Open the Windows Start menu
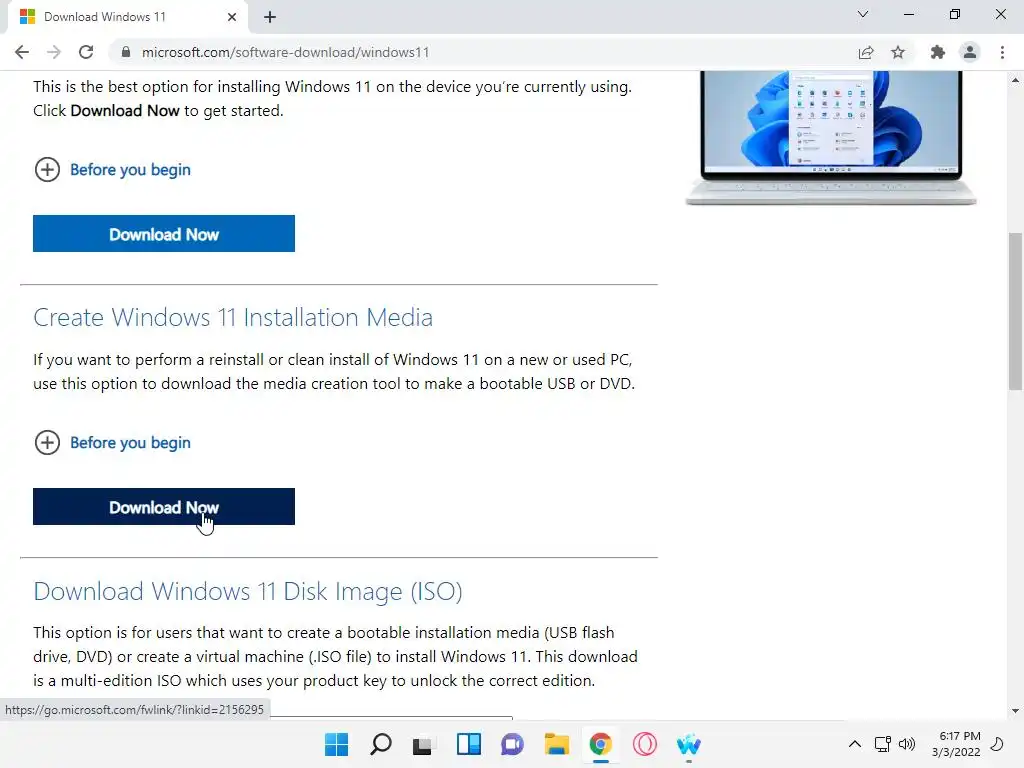This screenshot has height=768, width=1024. (x=337, y=744)
